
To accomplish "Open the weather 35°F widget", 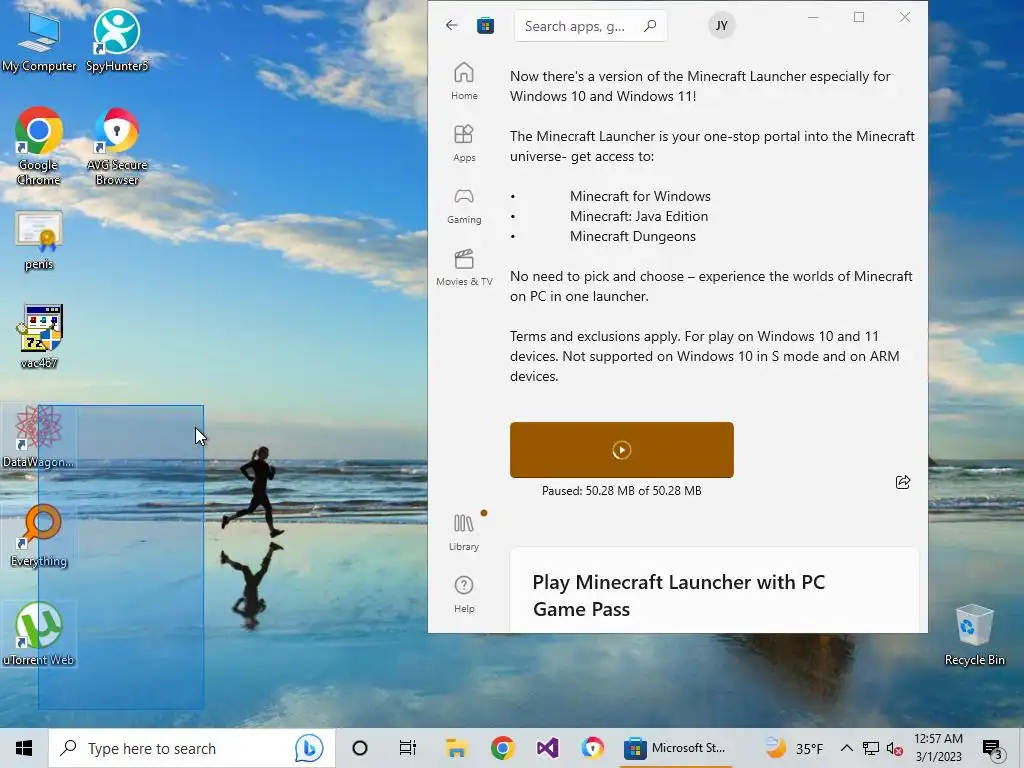I will click(793, 748).
